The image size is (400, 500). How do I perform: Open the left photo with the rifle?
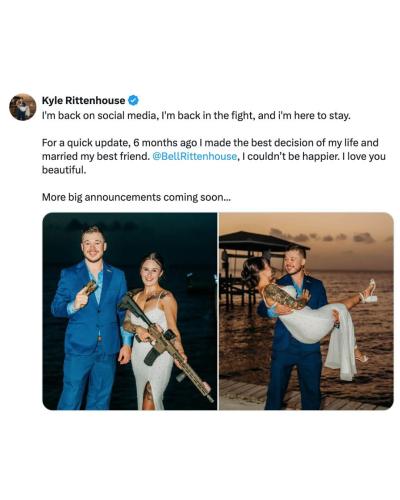(x=130, y=311)
